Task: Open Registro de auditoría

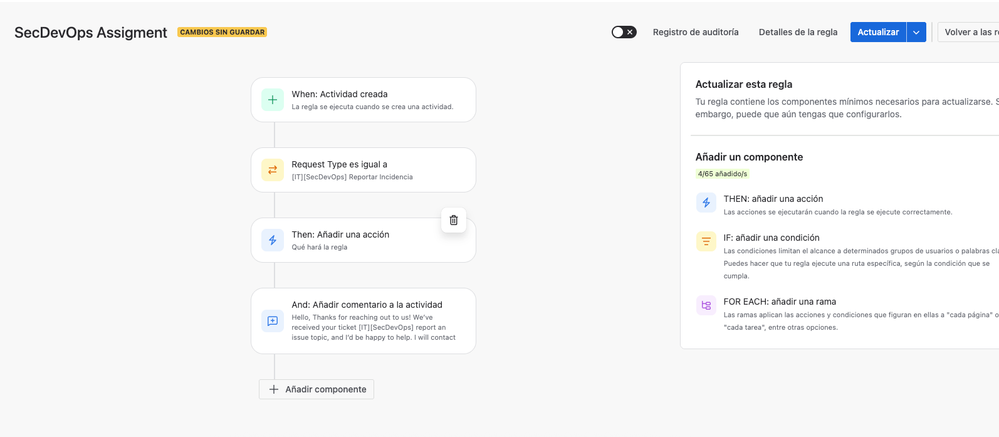Action: pyautogui.click(x=696, y=32)
